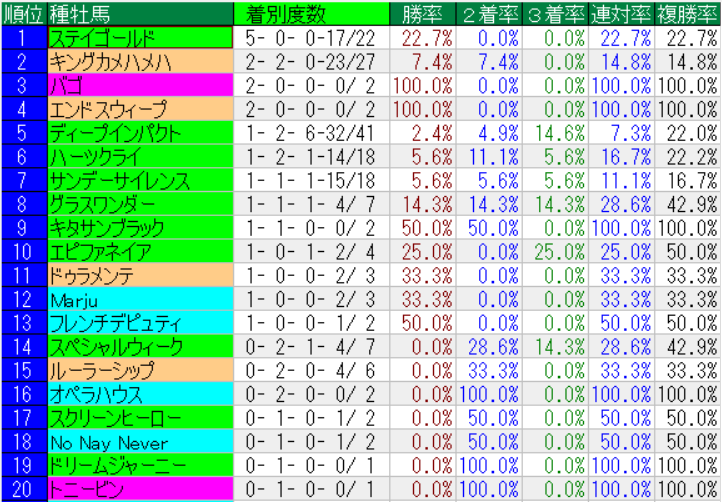The width and height of the screenshot is (722, 502).
Task: Click the スペシャルウィーク sire cell
Action: pos(140,347)
